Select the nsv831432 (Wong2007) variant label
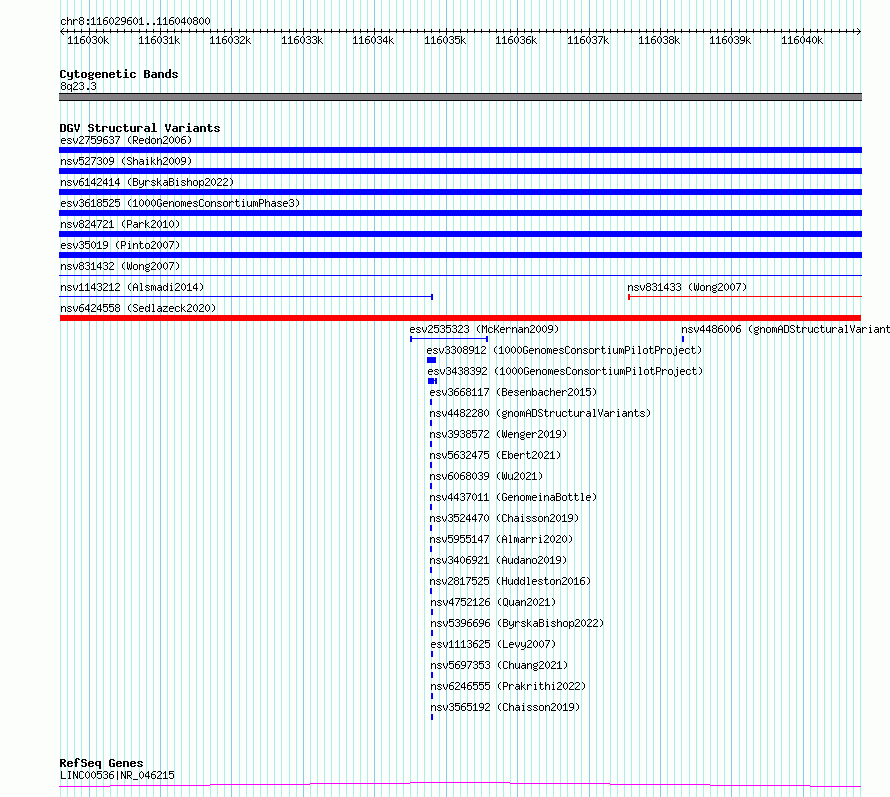 click(x=120, y=266)
